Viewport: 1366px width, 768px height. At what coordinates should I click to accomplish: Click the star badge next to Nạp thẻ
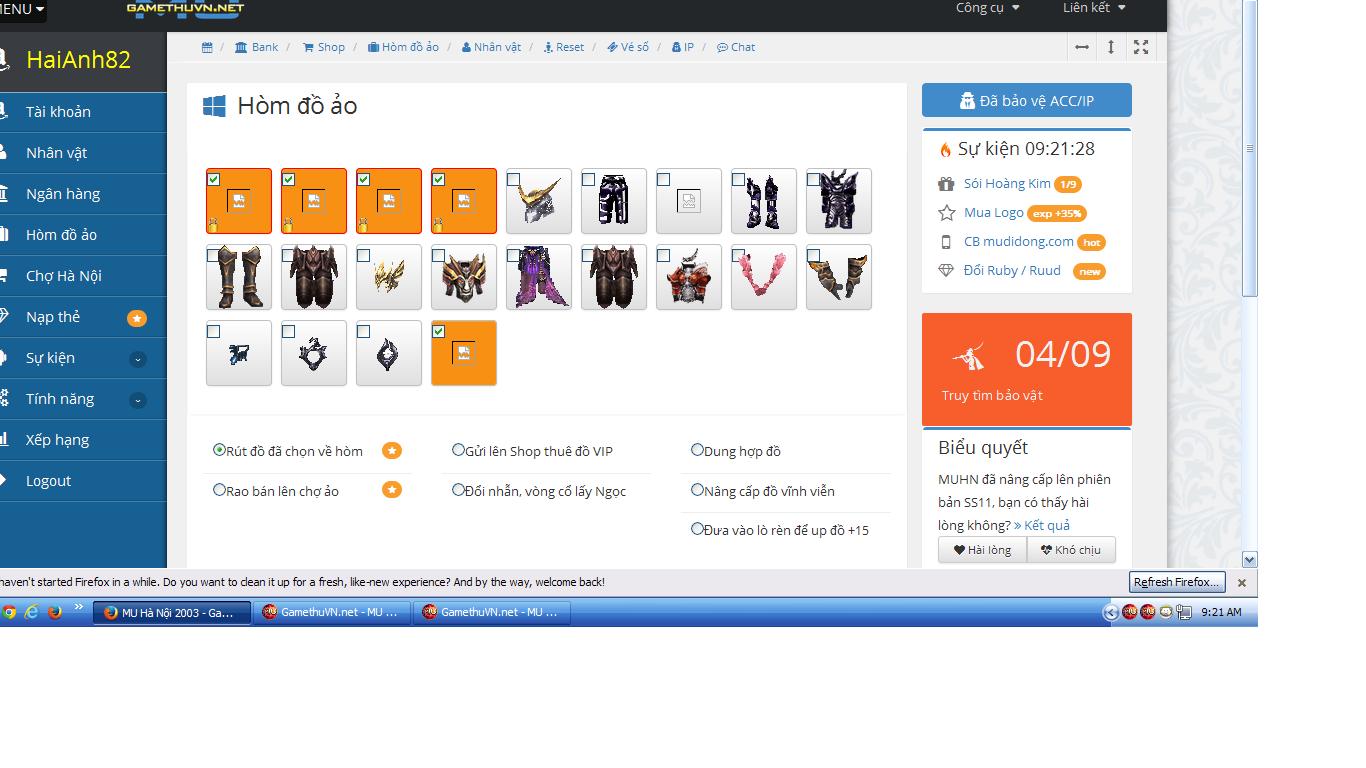pyautogui.click(x=137, y=318)
